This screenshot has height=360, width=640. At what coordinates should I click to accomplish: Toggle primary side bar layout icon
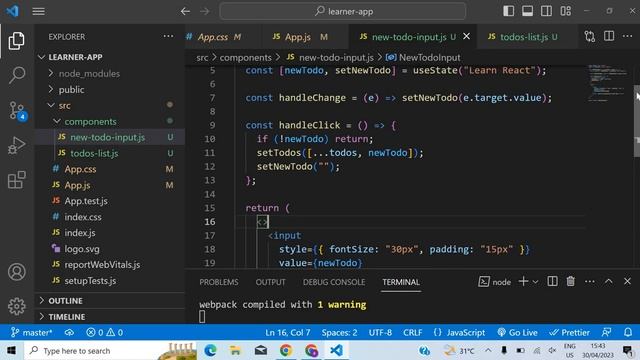[x=508, y=11]
